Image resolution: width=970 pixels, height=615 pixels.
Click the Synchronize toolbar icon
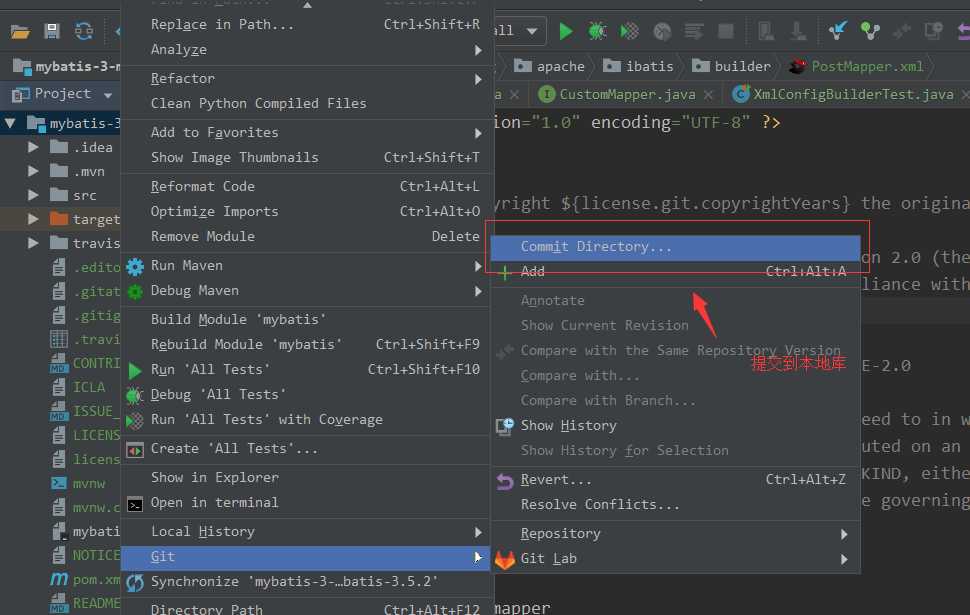[84, 31]
